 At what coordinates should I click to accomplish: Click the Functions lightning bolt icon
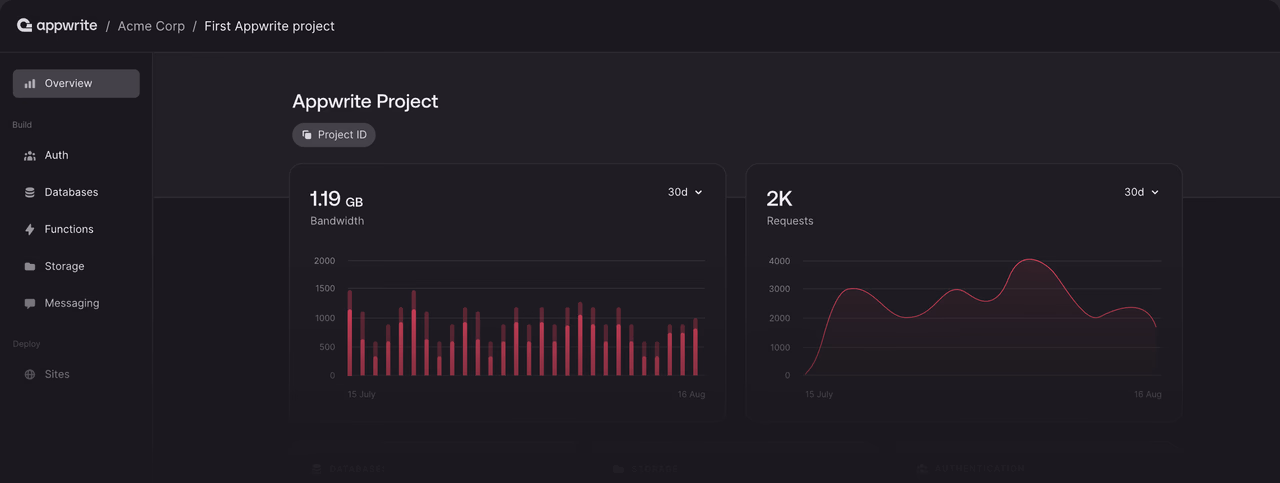(x=30, y=229)
